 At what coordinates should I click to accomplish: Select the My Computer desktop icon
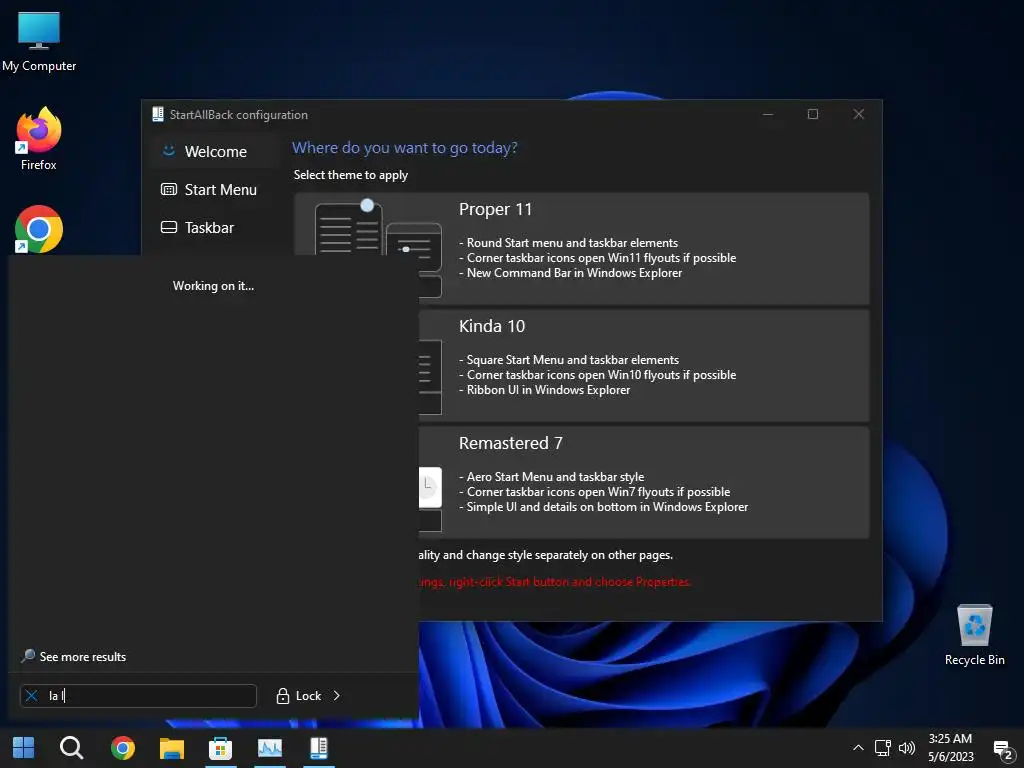39,41
